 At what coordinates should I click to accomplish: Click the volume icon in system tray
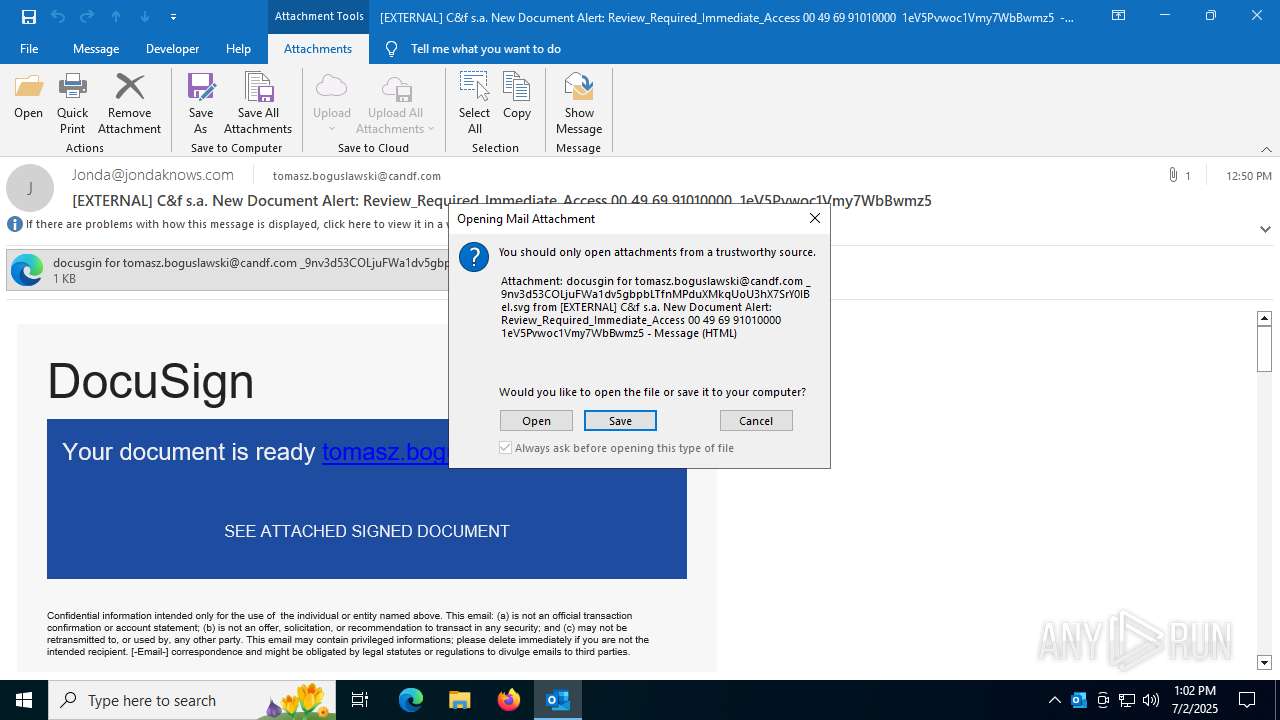(1151, 700)
